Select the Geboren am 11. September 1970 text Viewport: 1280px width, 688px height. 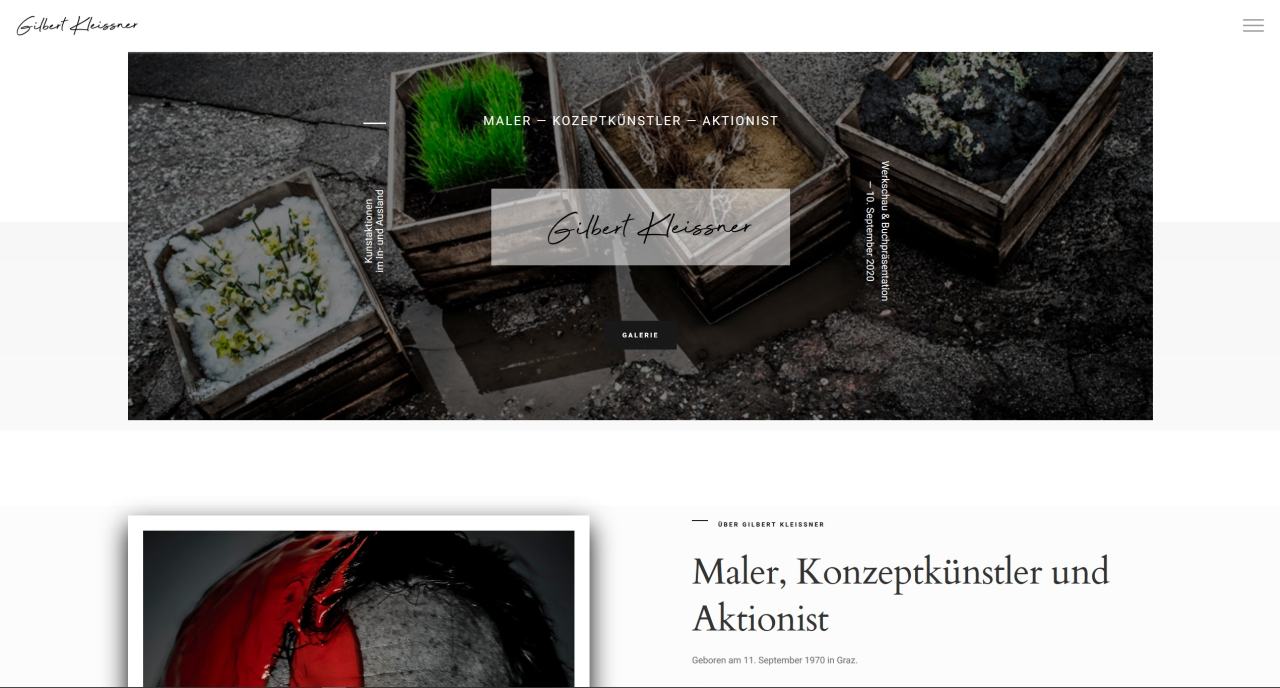click(x=774, y=660)
